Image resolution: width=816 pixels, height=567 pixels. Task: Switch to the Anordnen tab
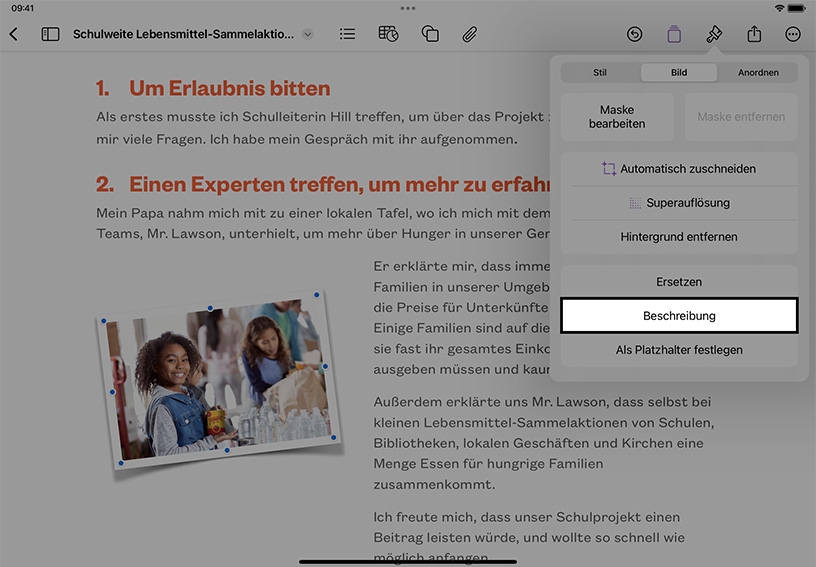point(758,72)
